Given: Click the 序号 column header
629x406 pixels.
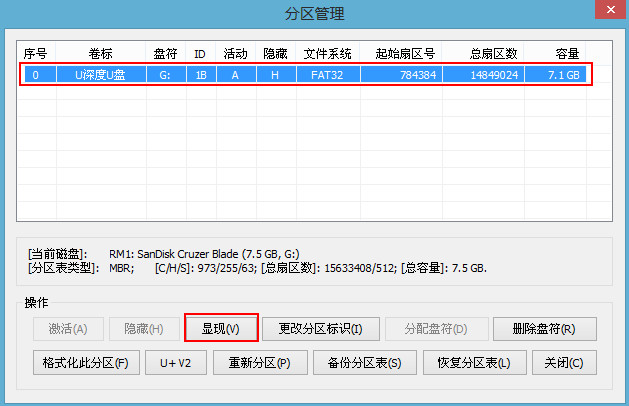Looking at the screenshot, I should click(x=36, y=53).
